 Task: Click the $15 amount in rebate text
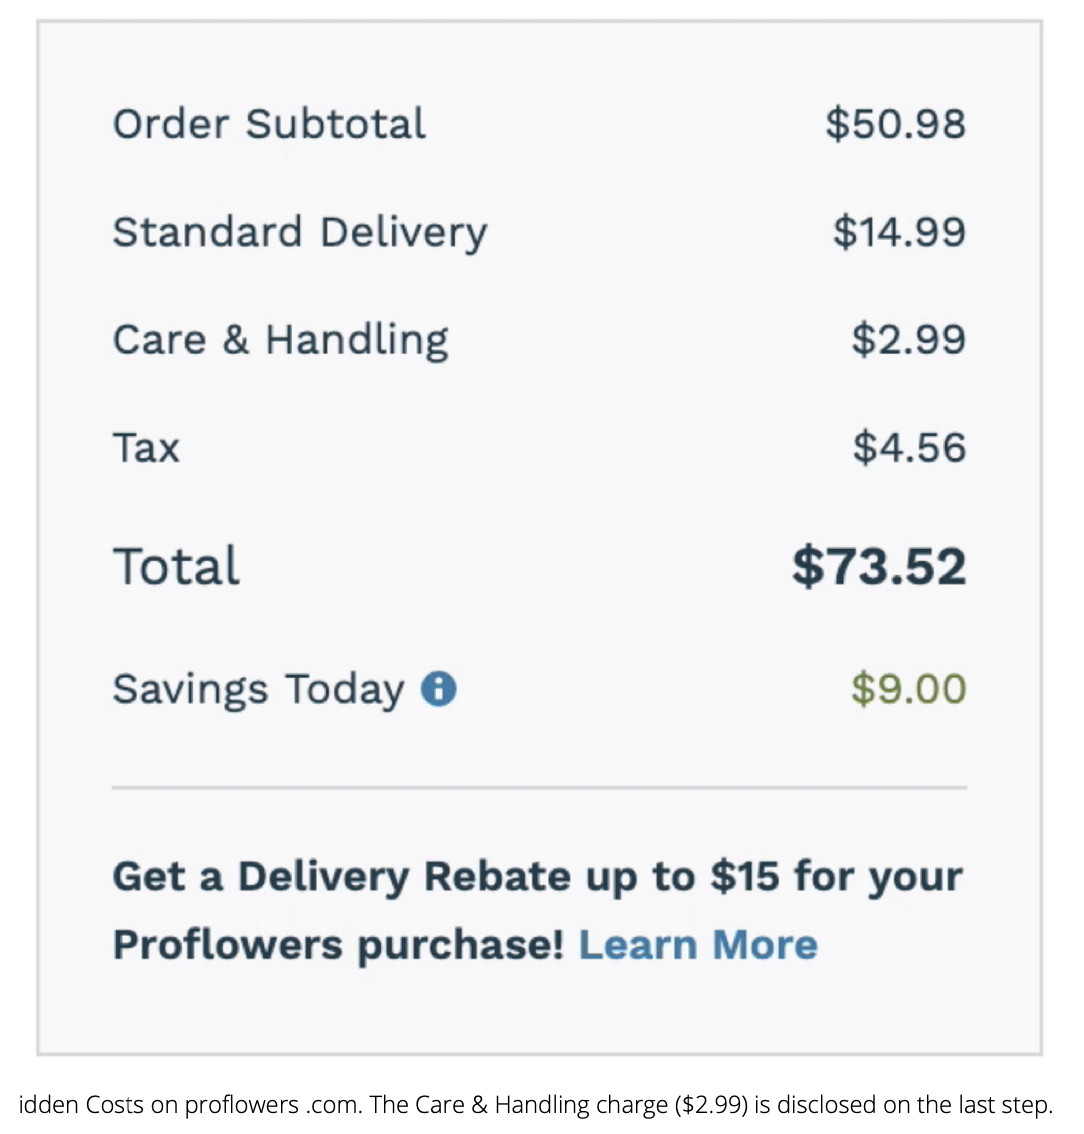coord(745,876)
